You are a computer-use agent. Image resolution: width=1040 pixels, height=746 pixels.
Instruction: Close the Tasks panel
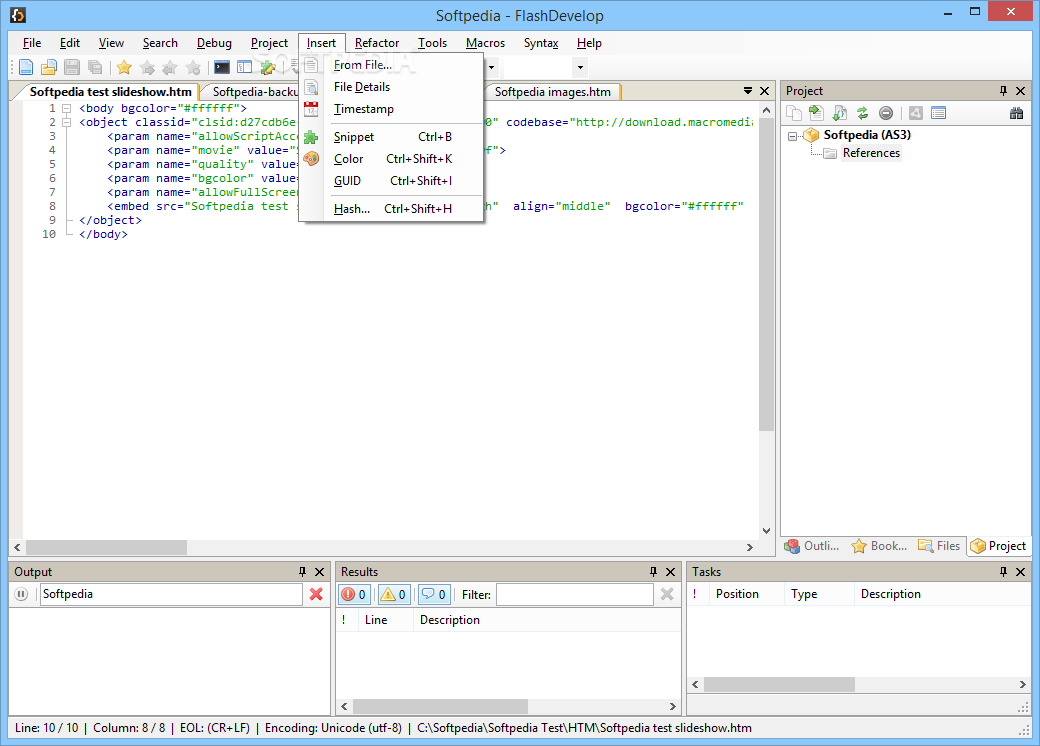tap(1021, 572)
